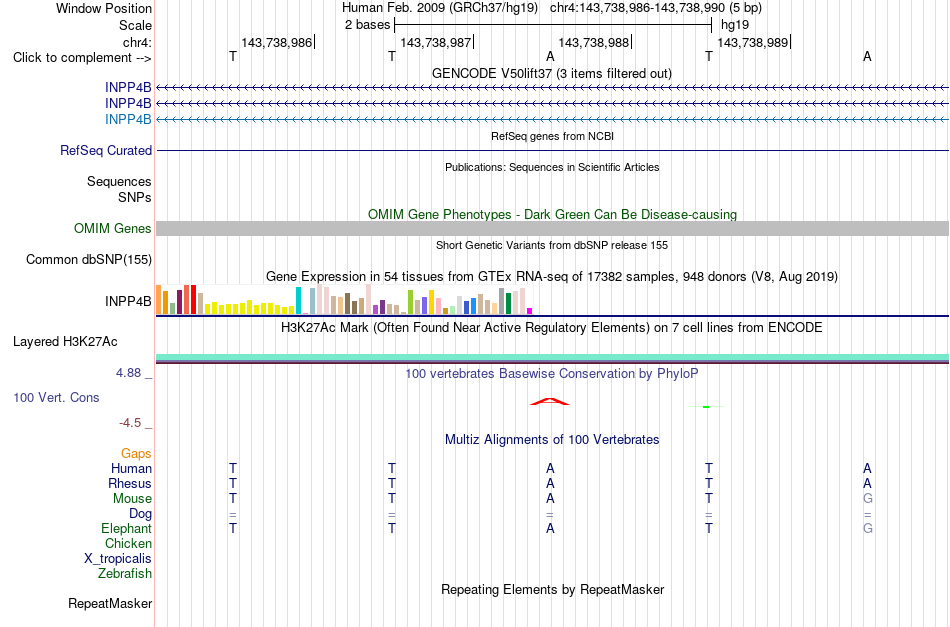The width and height of the screenshot is (950, 627).
Task: Click the 'Publications: Sequences in Scientific Articles' title
Action: point(552,167)
